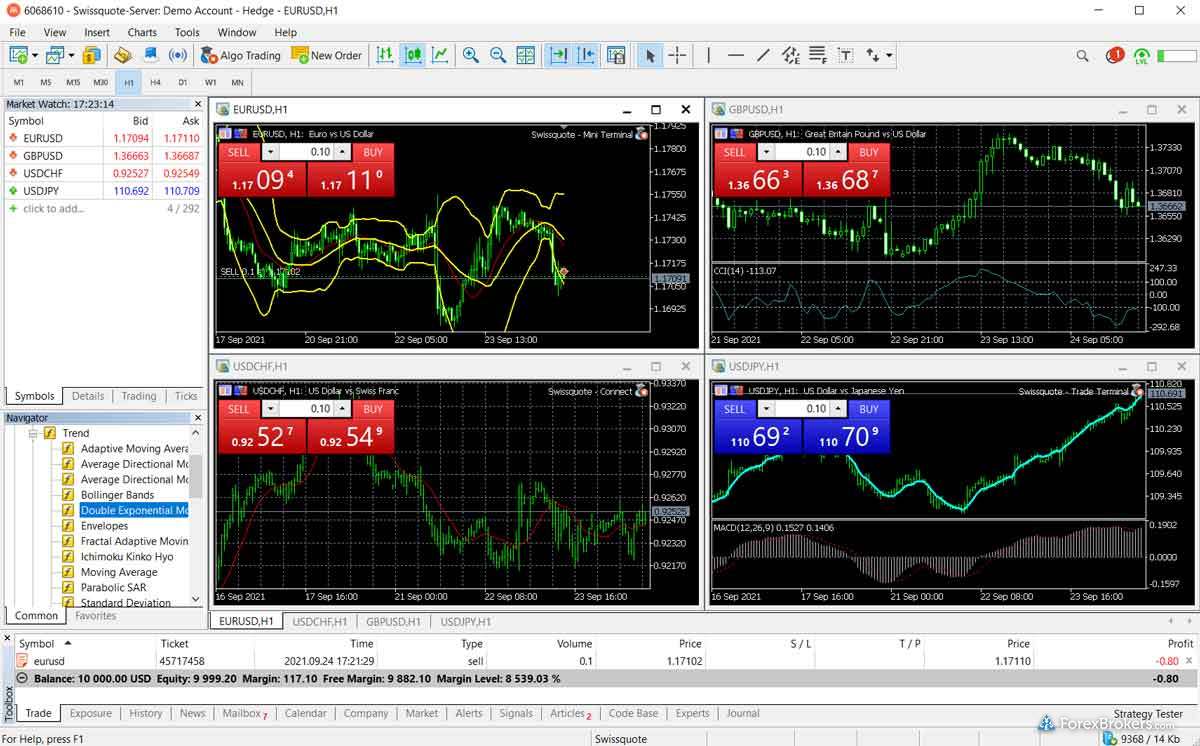Click the zoom out magnifier icon
1200x746 pixels.
[497, 56]
